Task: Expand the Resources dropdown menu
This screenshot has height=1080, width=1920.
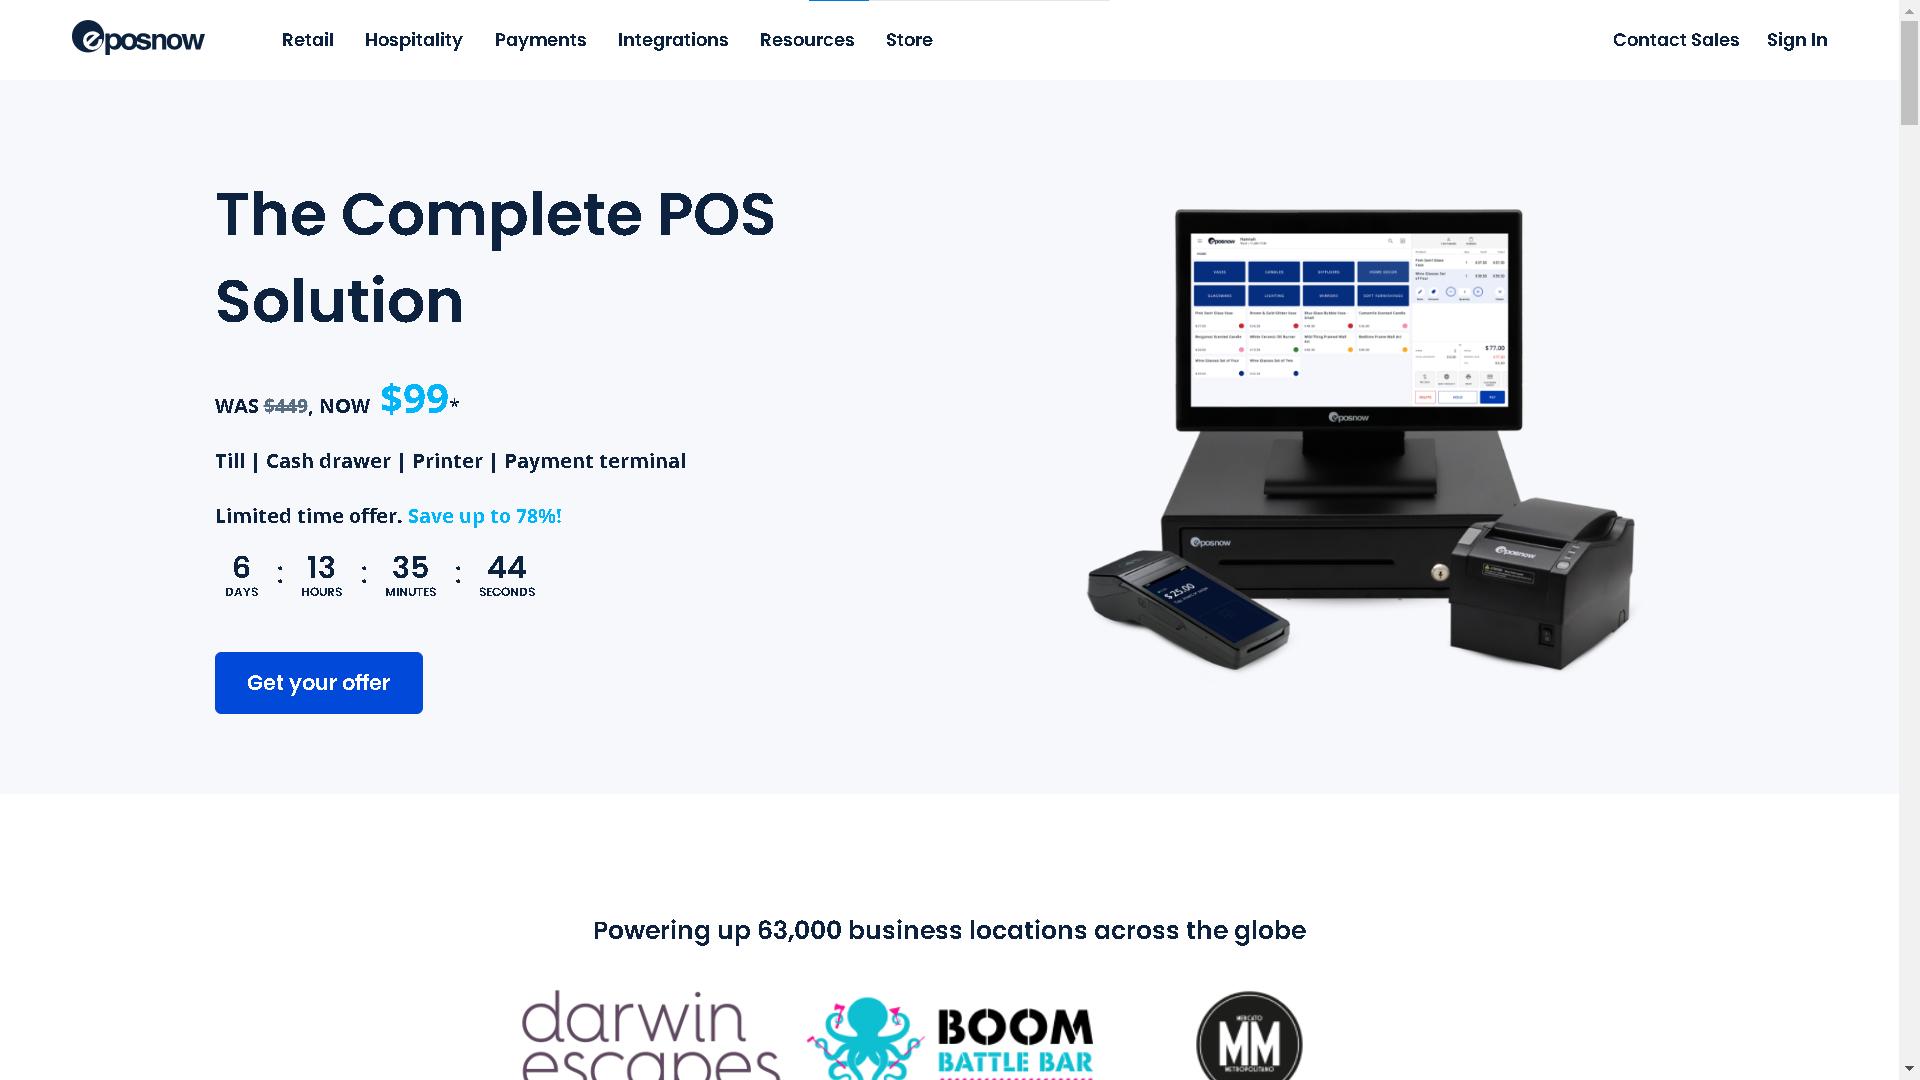Action: coord(807,40)
